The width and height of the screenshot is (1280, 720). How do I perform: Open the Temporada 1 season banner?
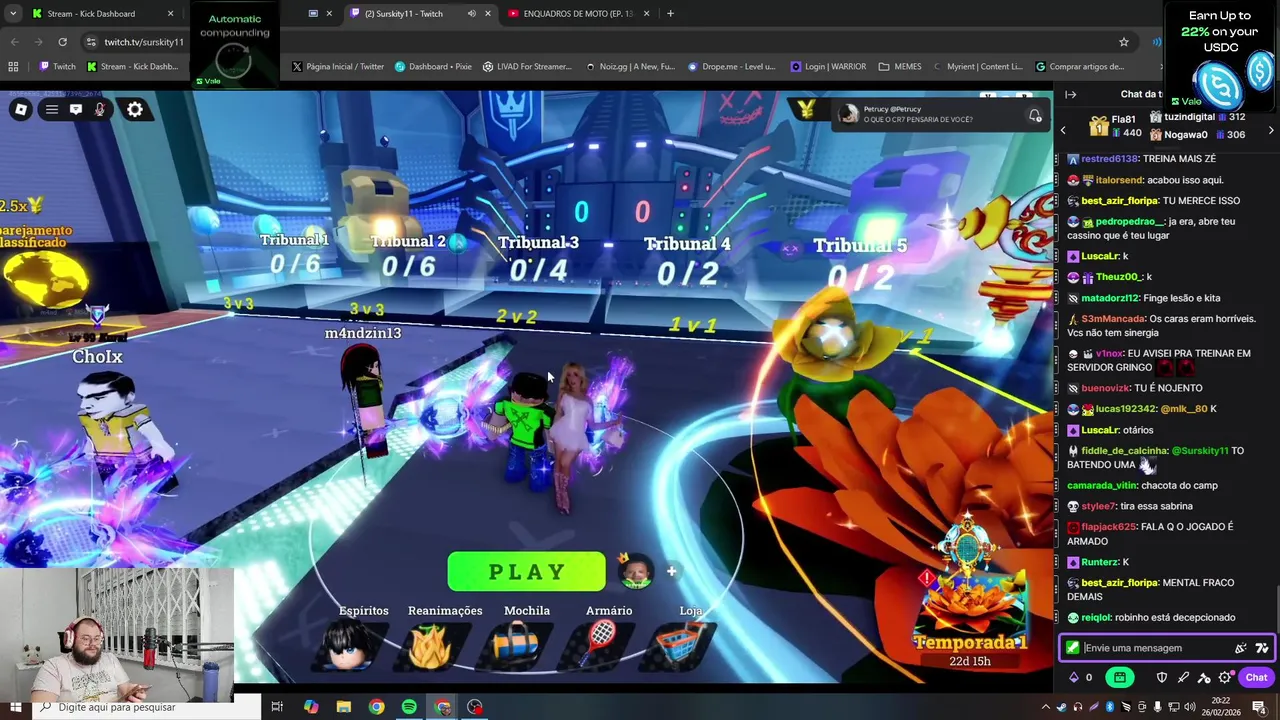tap(969, 600)
